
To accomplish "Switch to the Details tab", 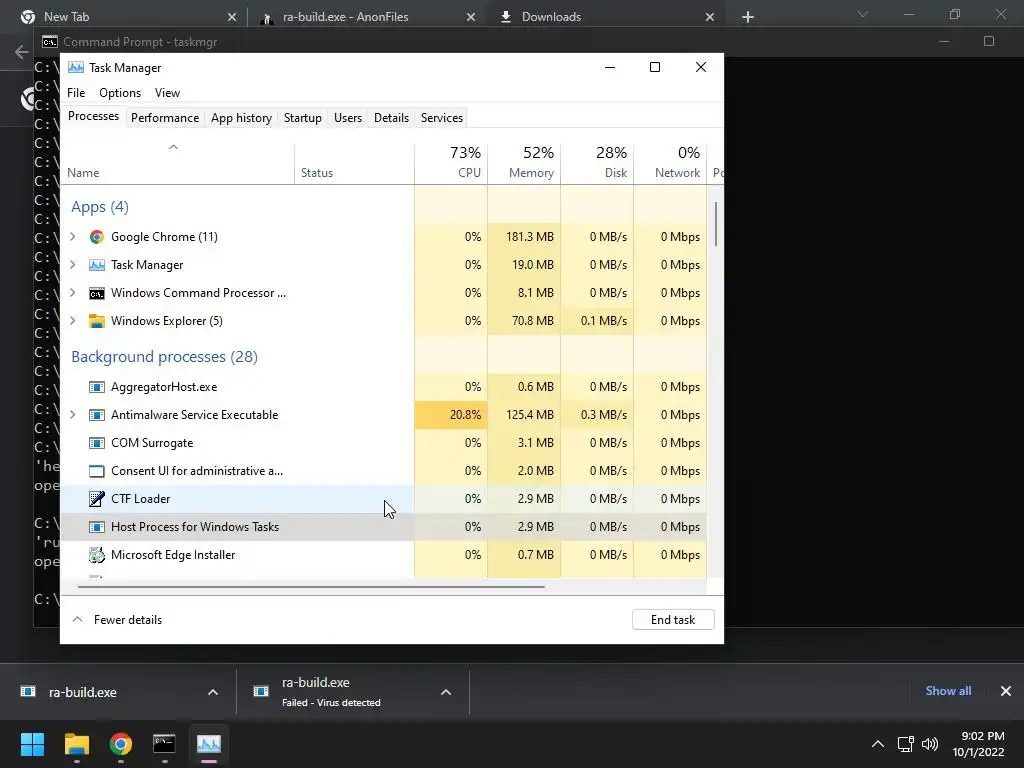I will coord(391,118).
